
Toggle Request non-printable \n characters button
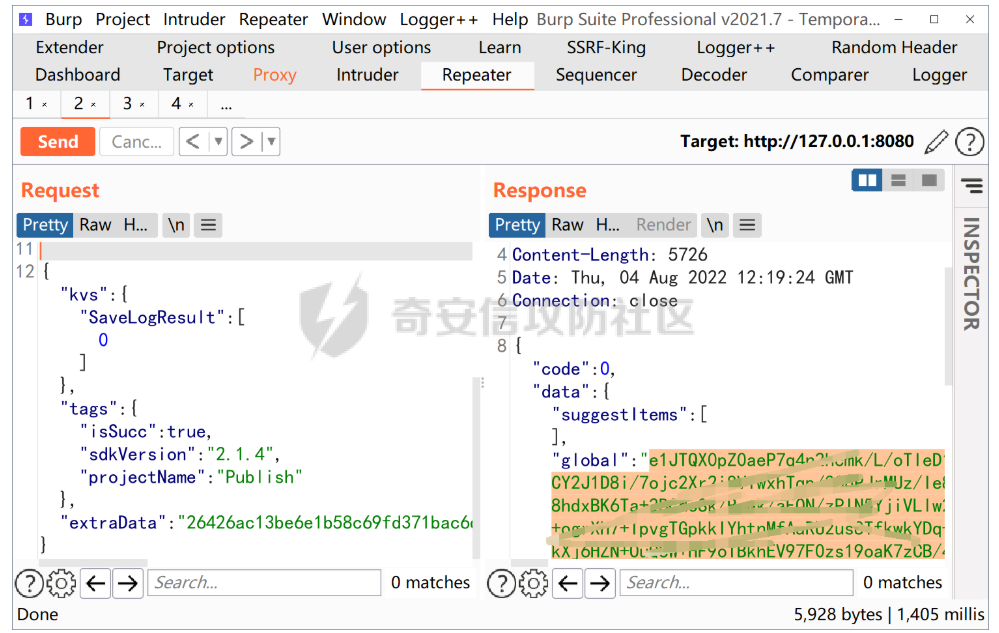176,225
